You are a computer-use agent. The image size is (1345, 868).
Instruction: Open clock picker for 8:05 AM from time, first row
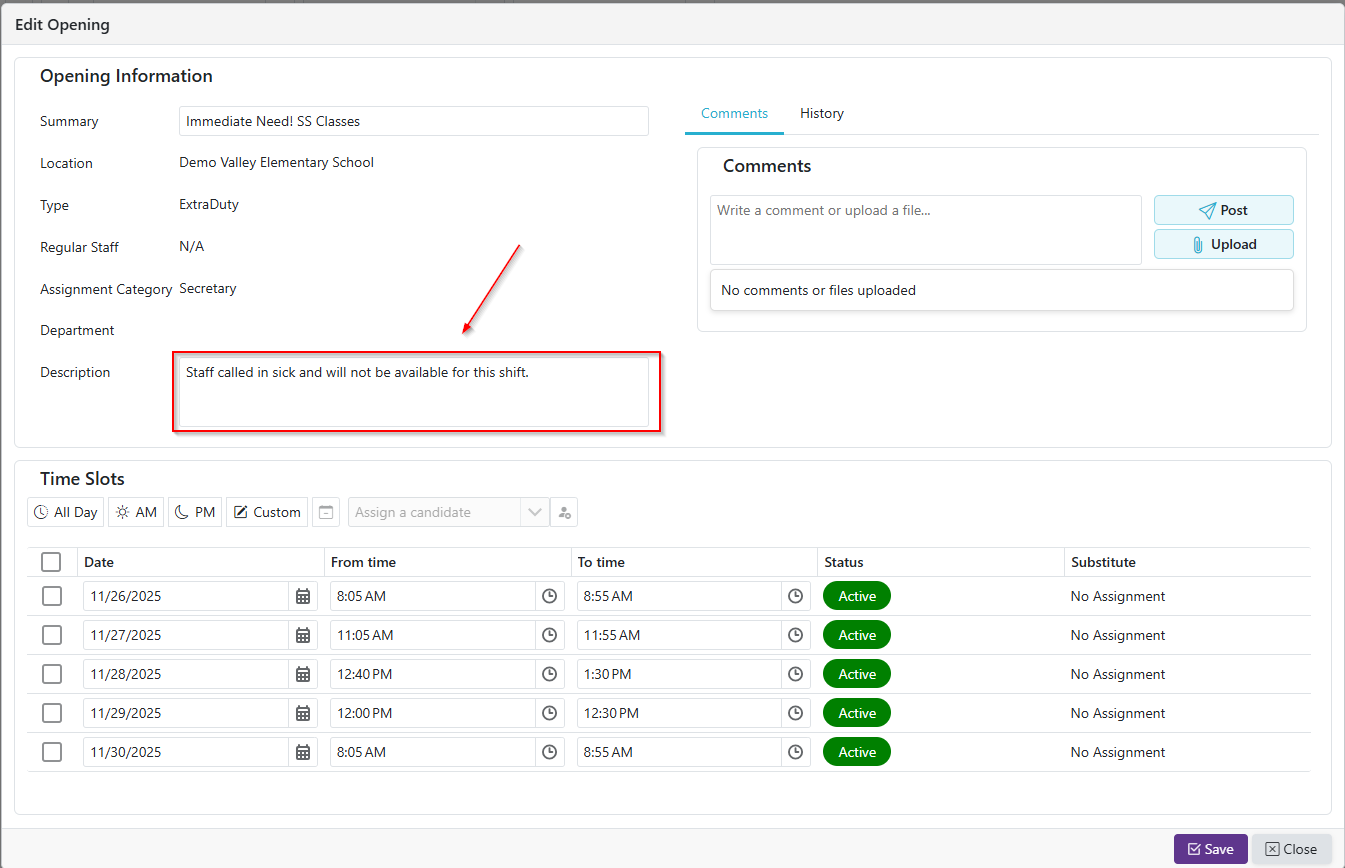(549, 596)
